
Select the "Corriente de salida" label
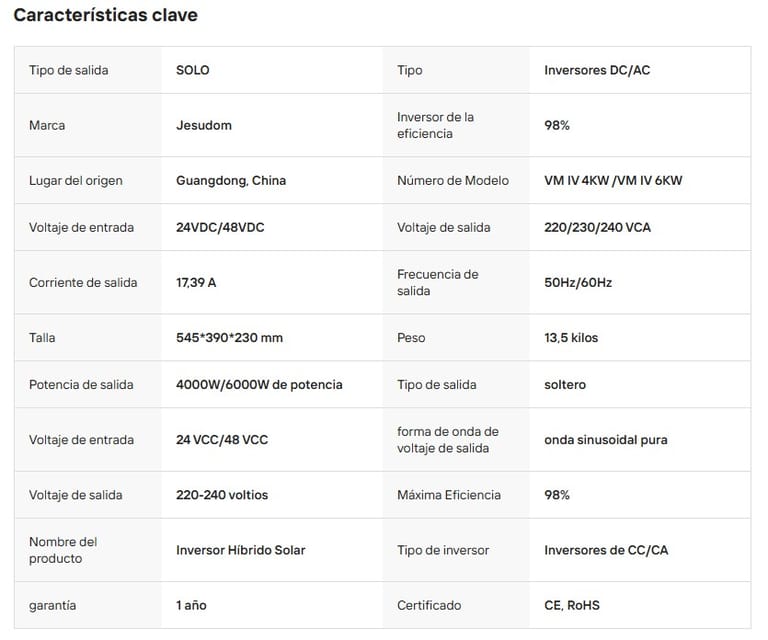tap(83, 282)
